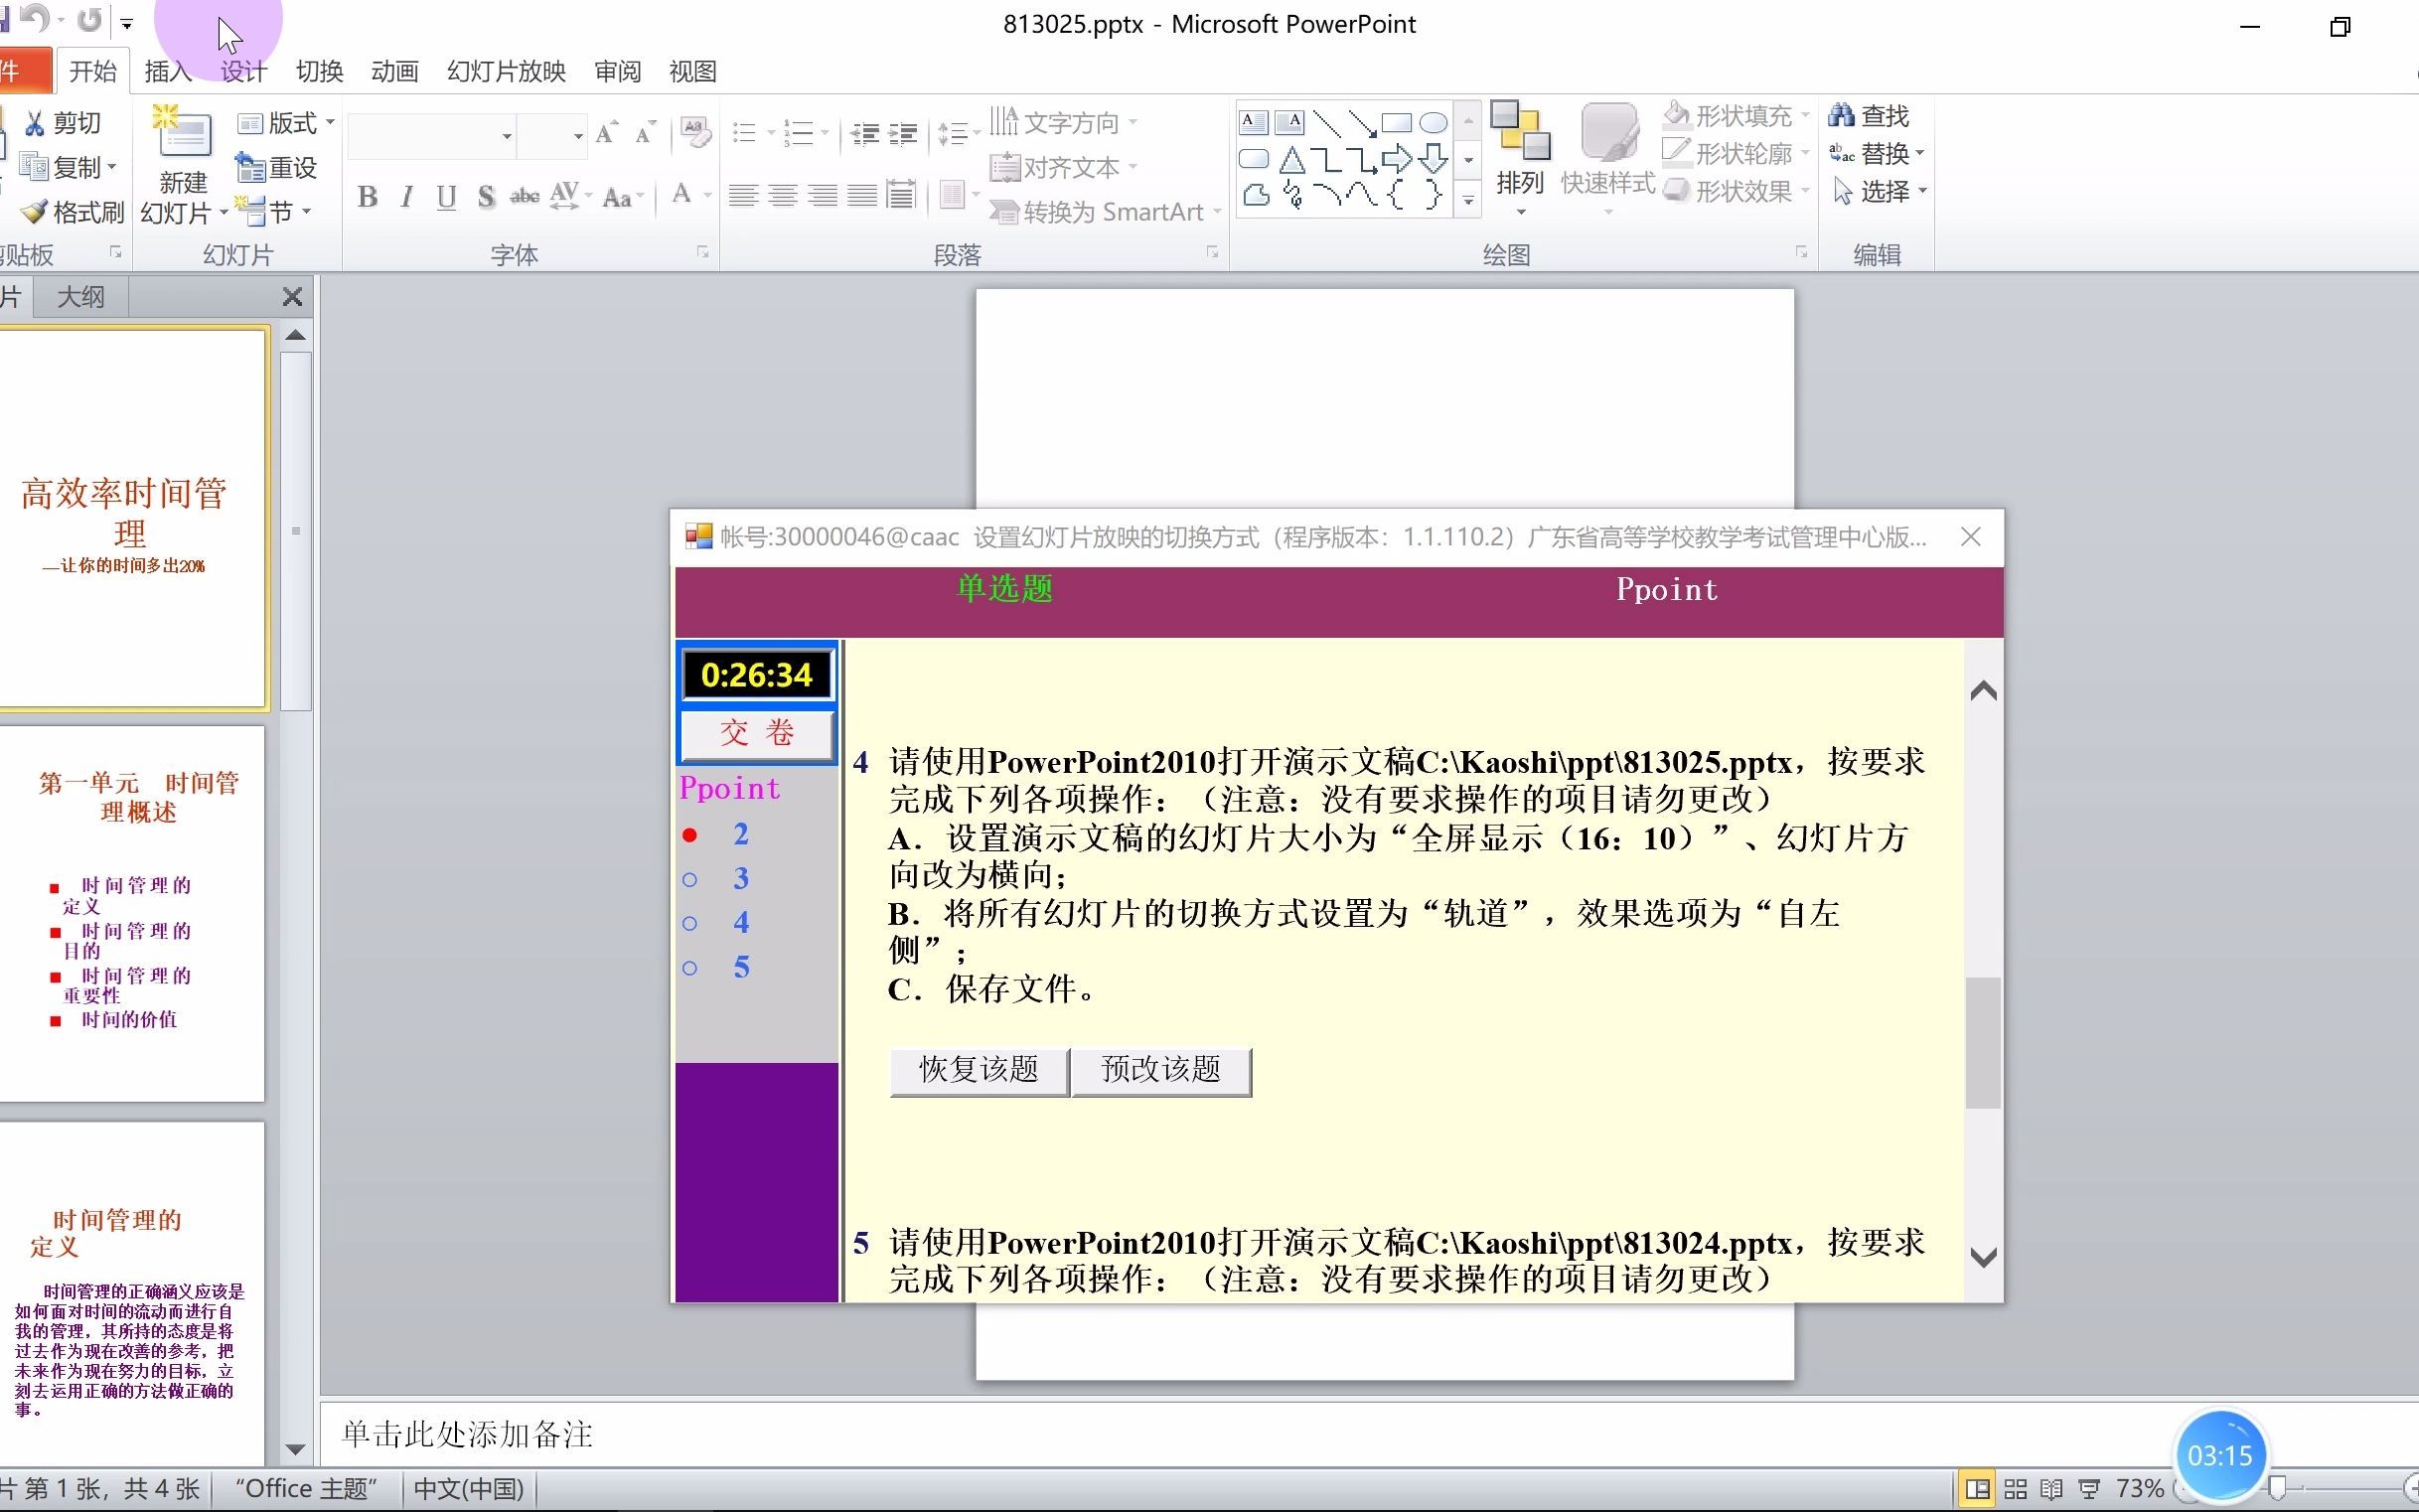Select question 3 radio button
This screenshot has height=1512, width=2419.
(690, 879)
